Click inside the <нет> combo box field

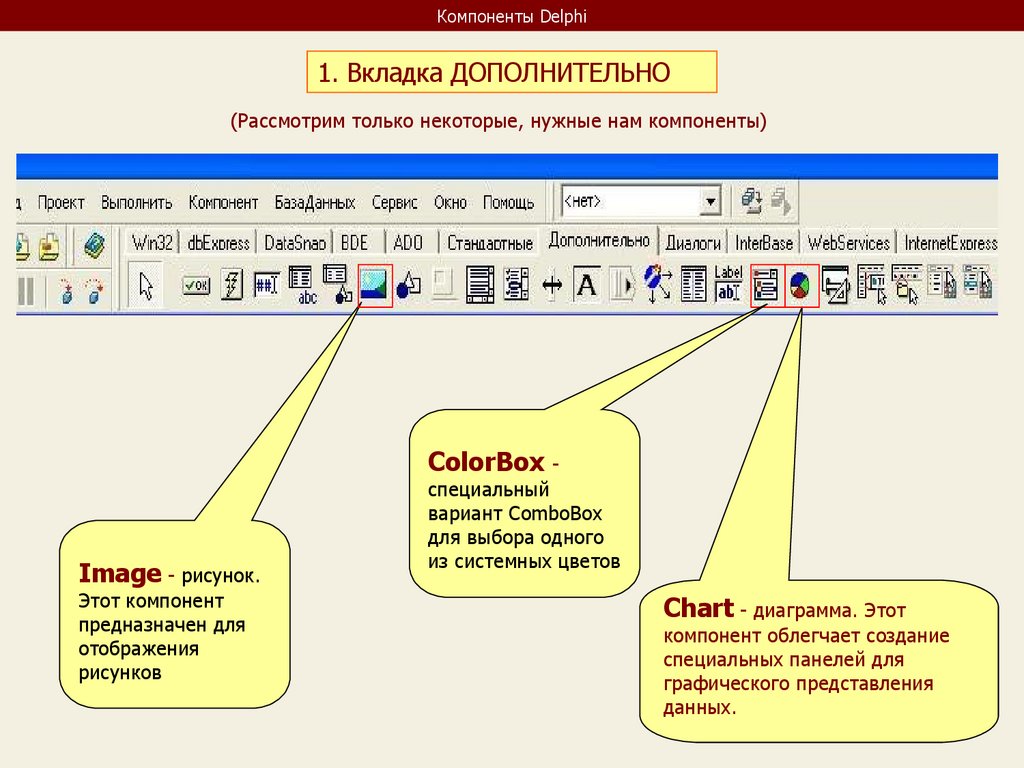tap(631, 201)
